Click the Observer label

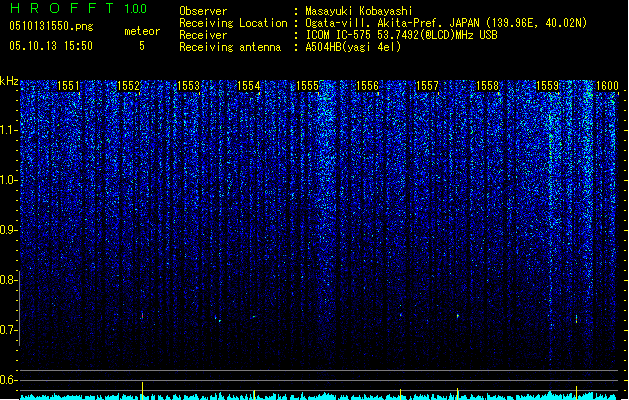[203, 11]
